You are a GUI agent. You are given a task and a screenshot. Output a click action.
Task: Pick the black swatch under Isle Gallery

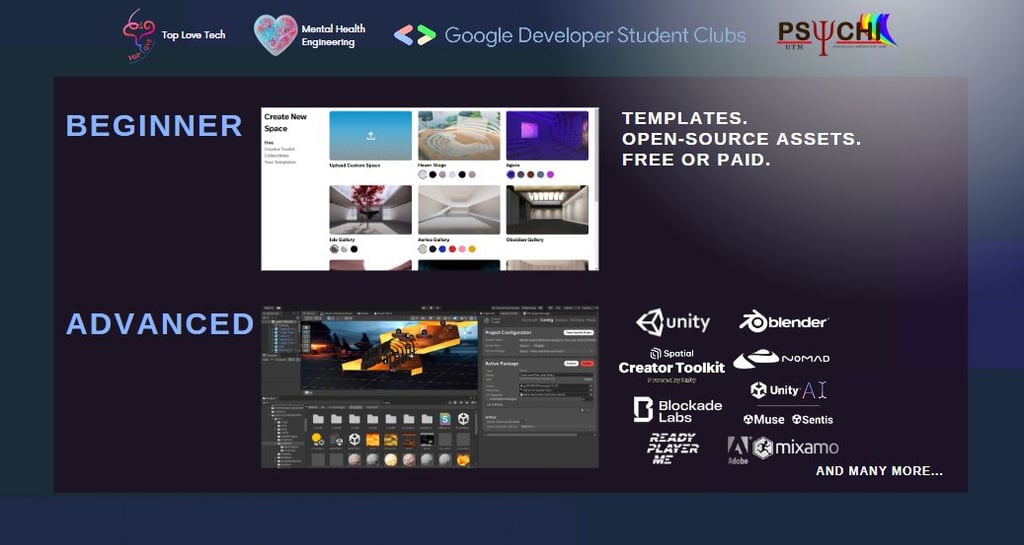pos(354,249)
